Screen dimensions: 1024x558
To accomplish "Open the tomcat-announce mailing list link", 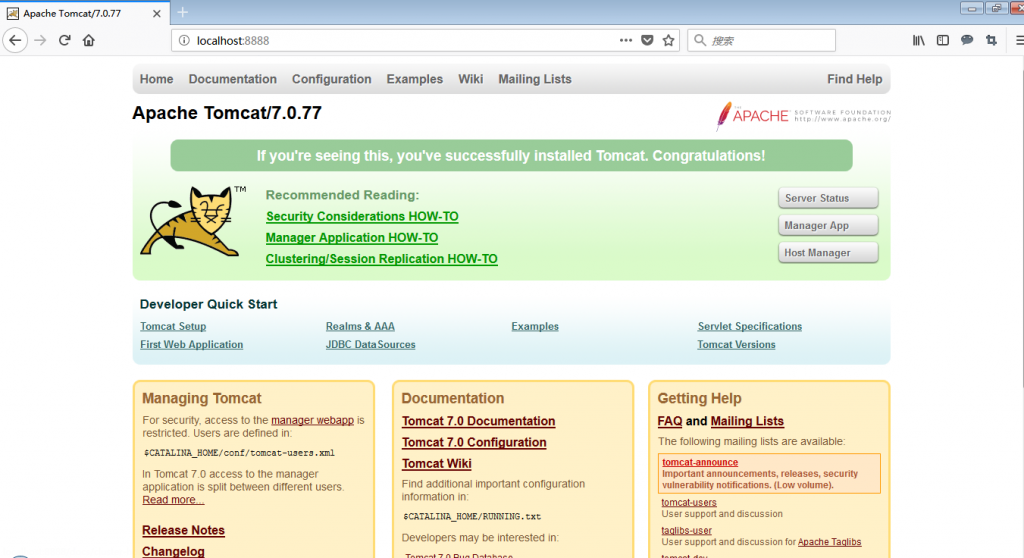I will 700,462.
